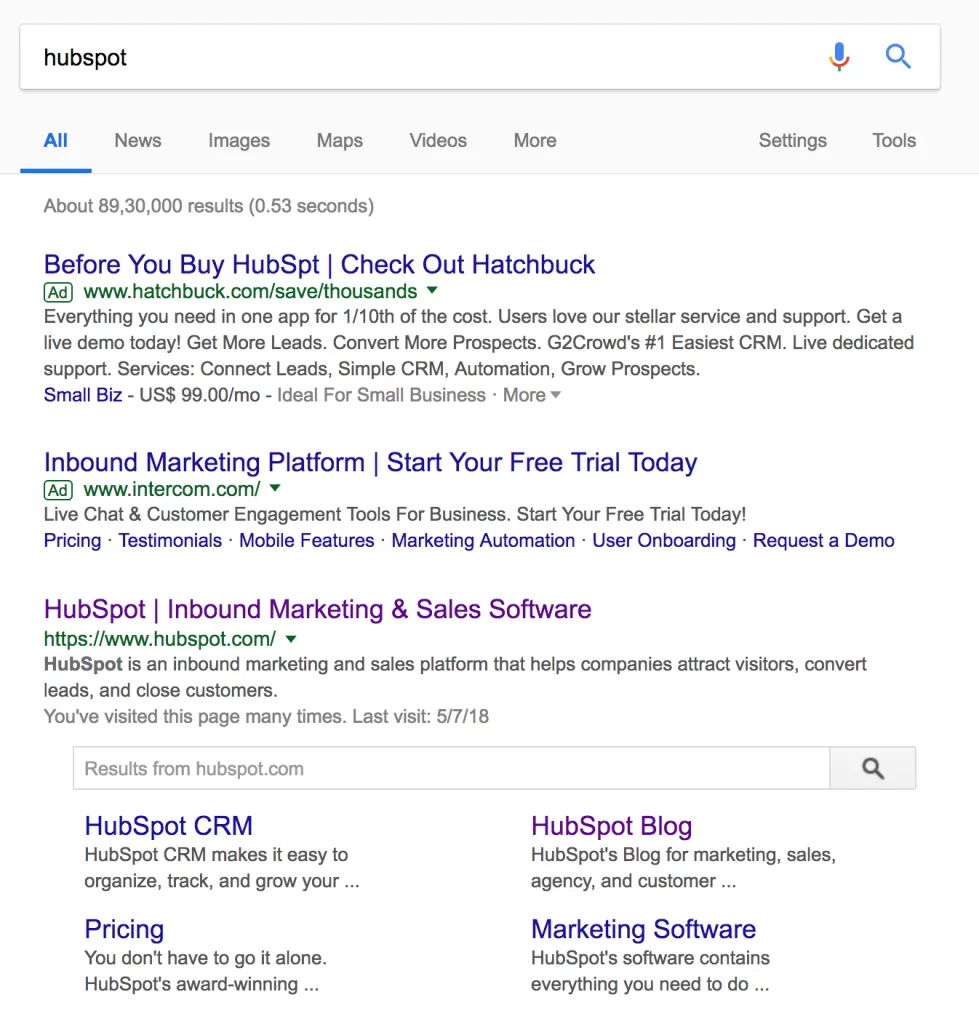This screenshot has width=979, height=1024.
Task: Open the Maps tab
Action: pyautogui.click(x=338, y=141)
